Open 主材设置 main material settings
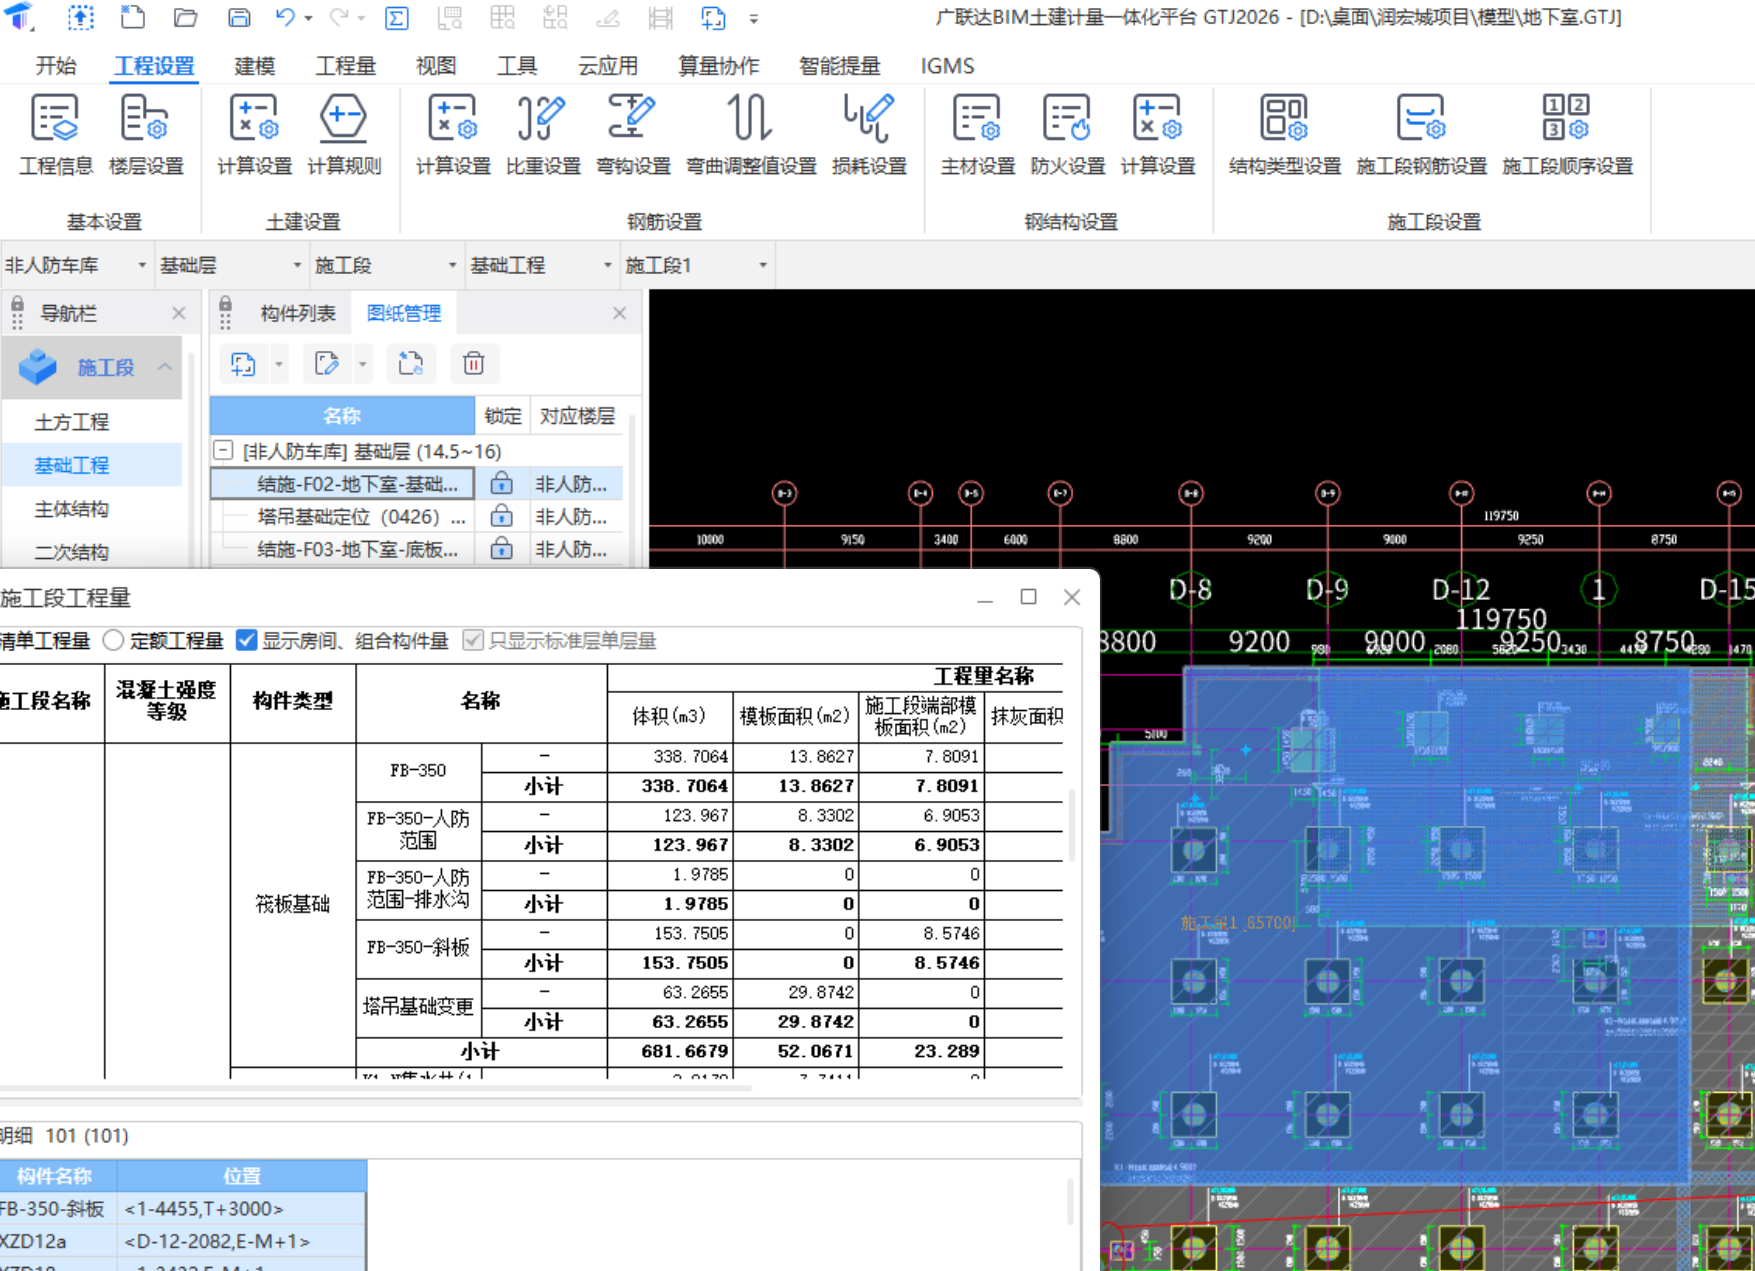Viewport: 1755px width, 1271px height. pyautogui.click(x=977, y=135)
